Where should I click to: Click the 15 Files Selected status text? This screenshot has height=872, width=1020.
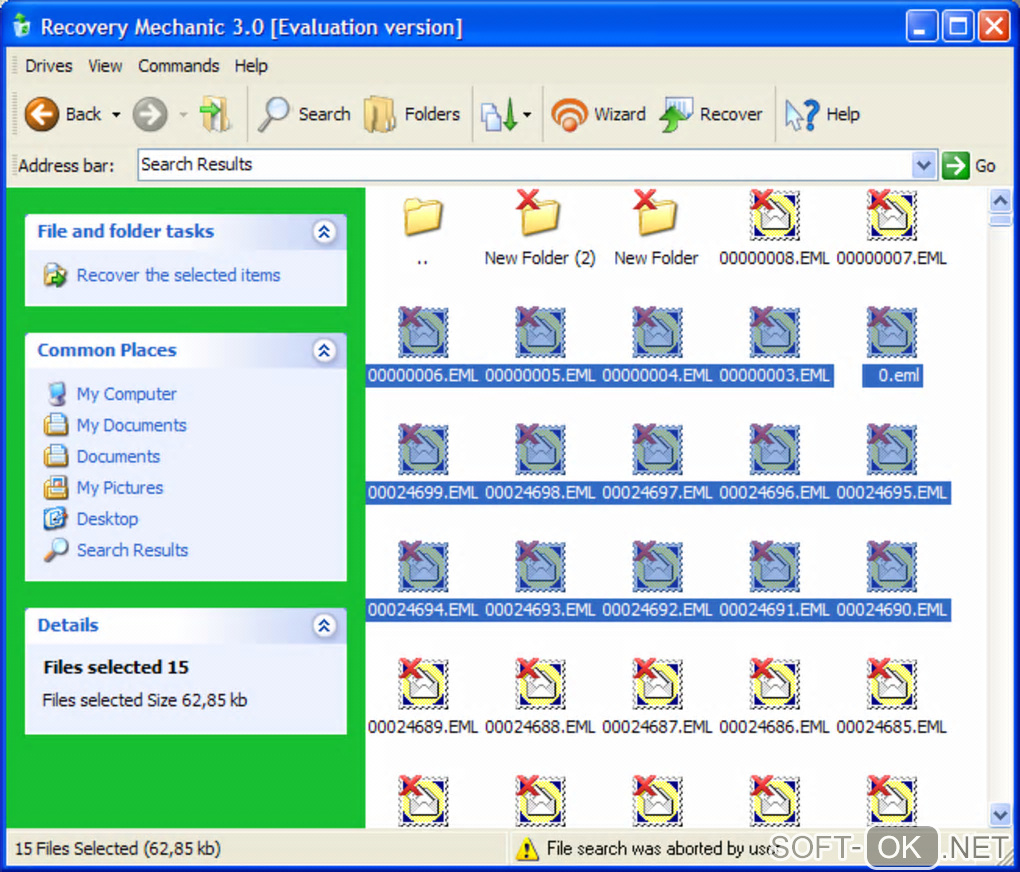(x=118, y=849)
